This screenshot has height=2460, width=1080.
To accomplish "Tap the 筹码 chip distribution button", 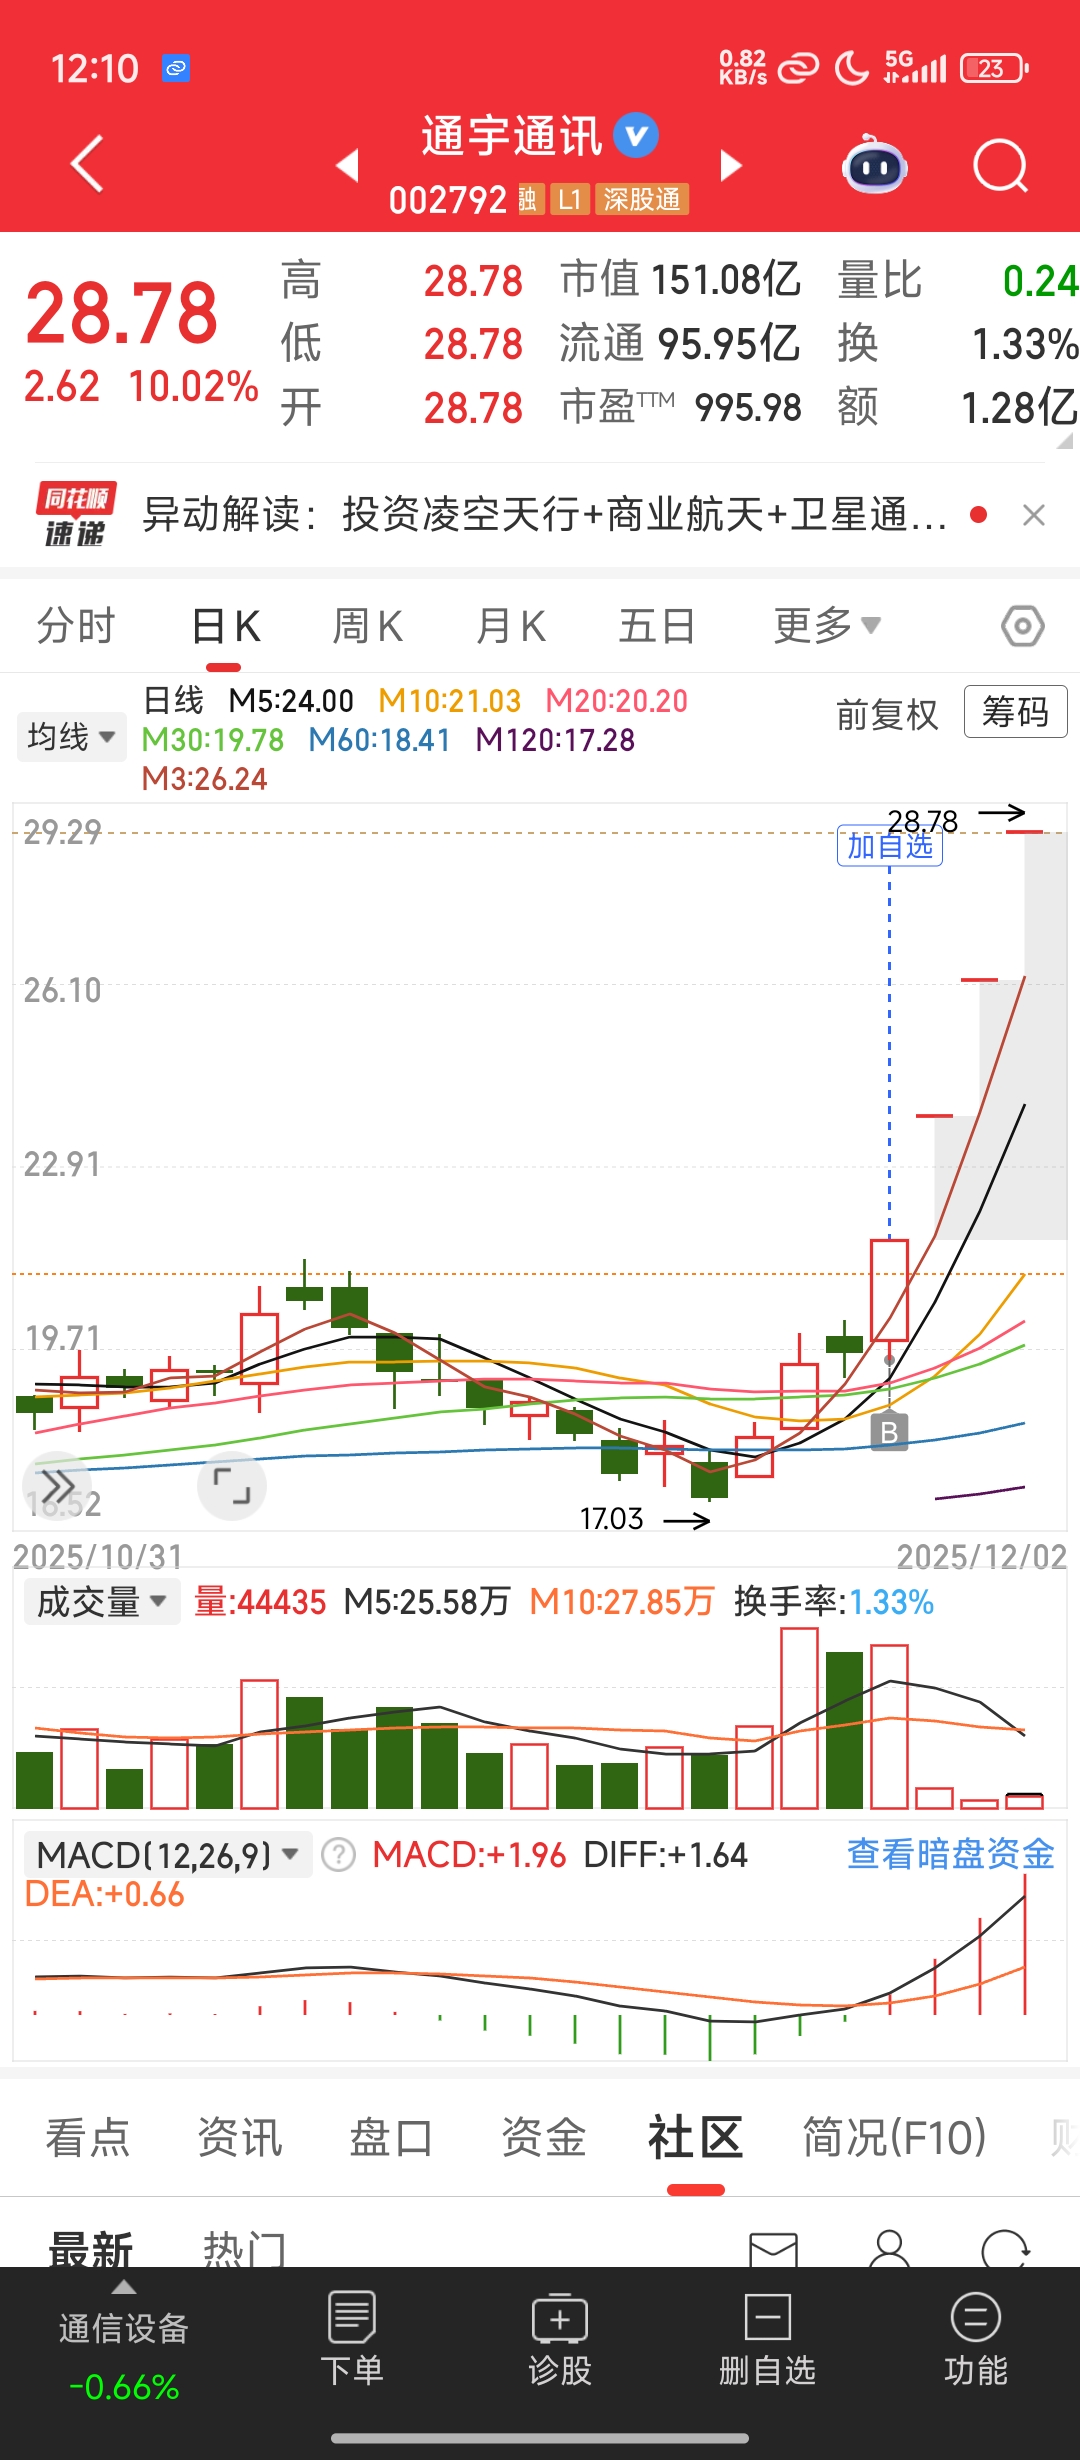I will (1015, 712).
